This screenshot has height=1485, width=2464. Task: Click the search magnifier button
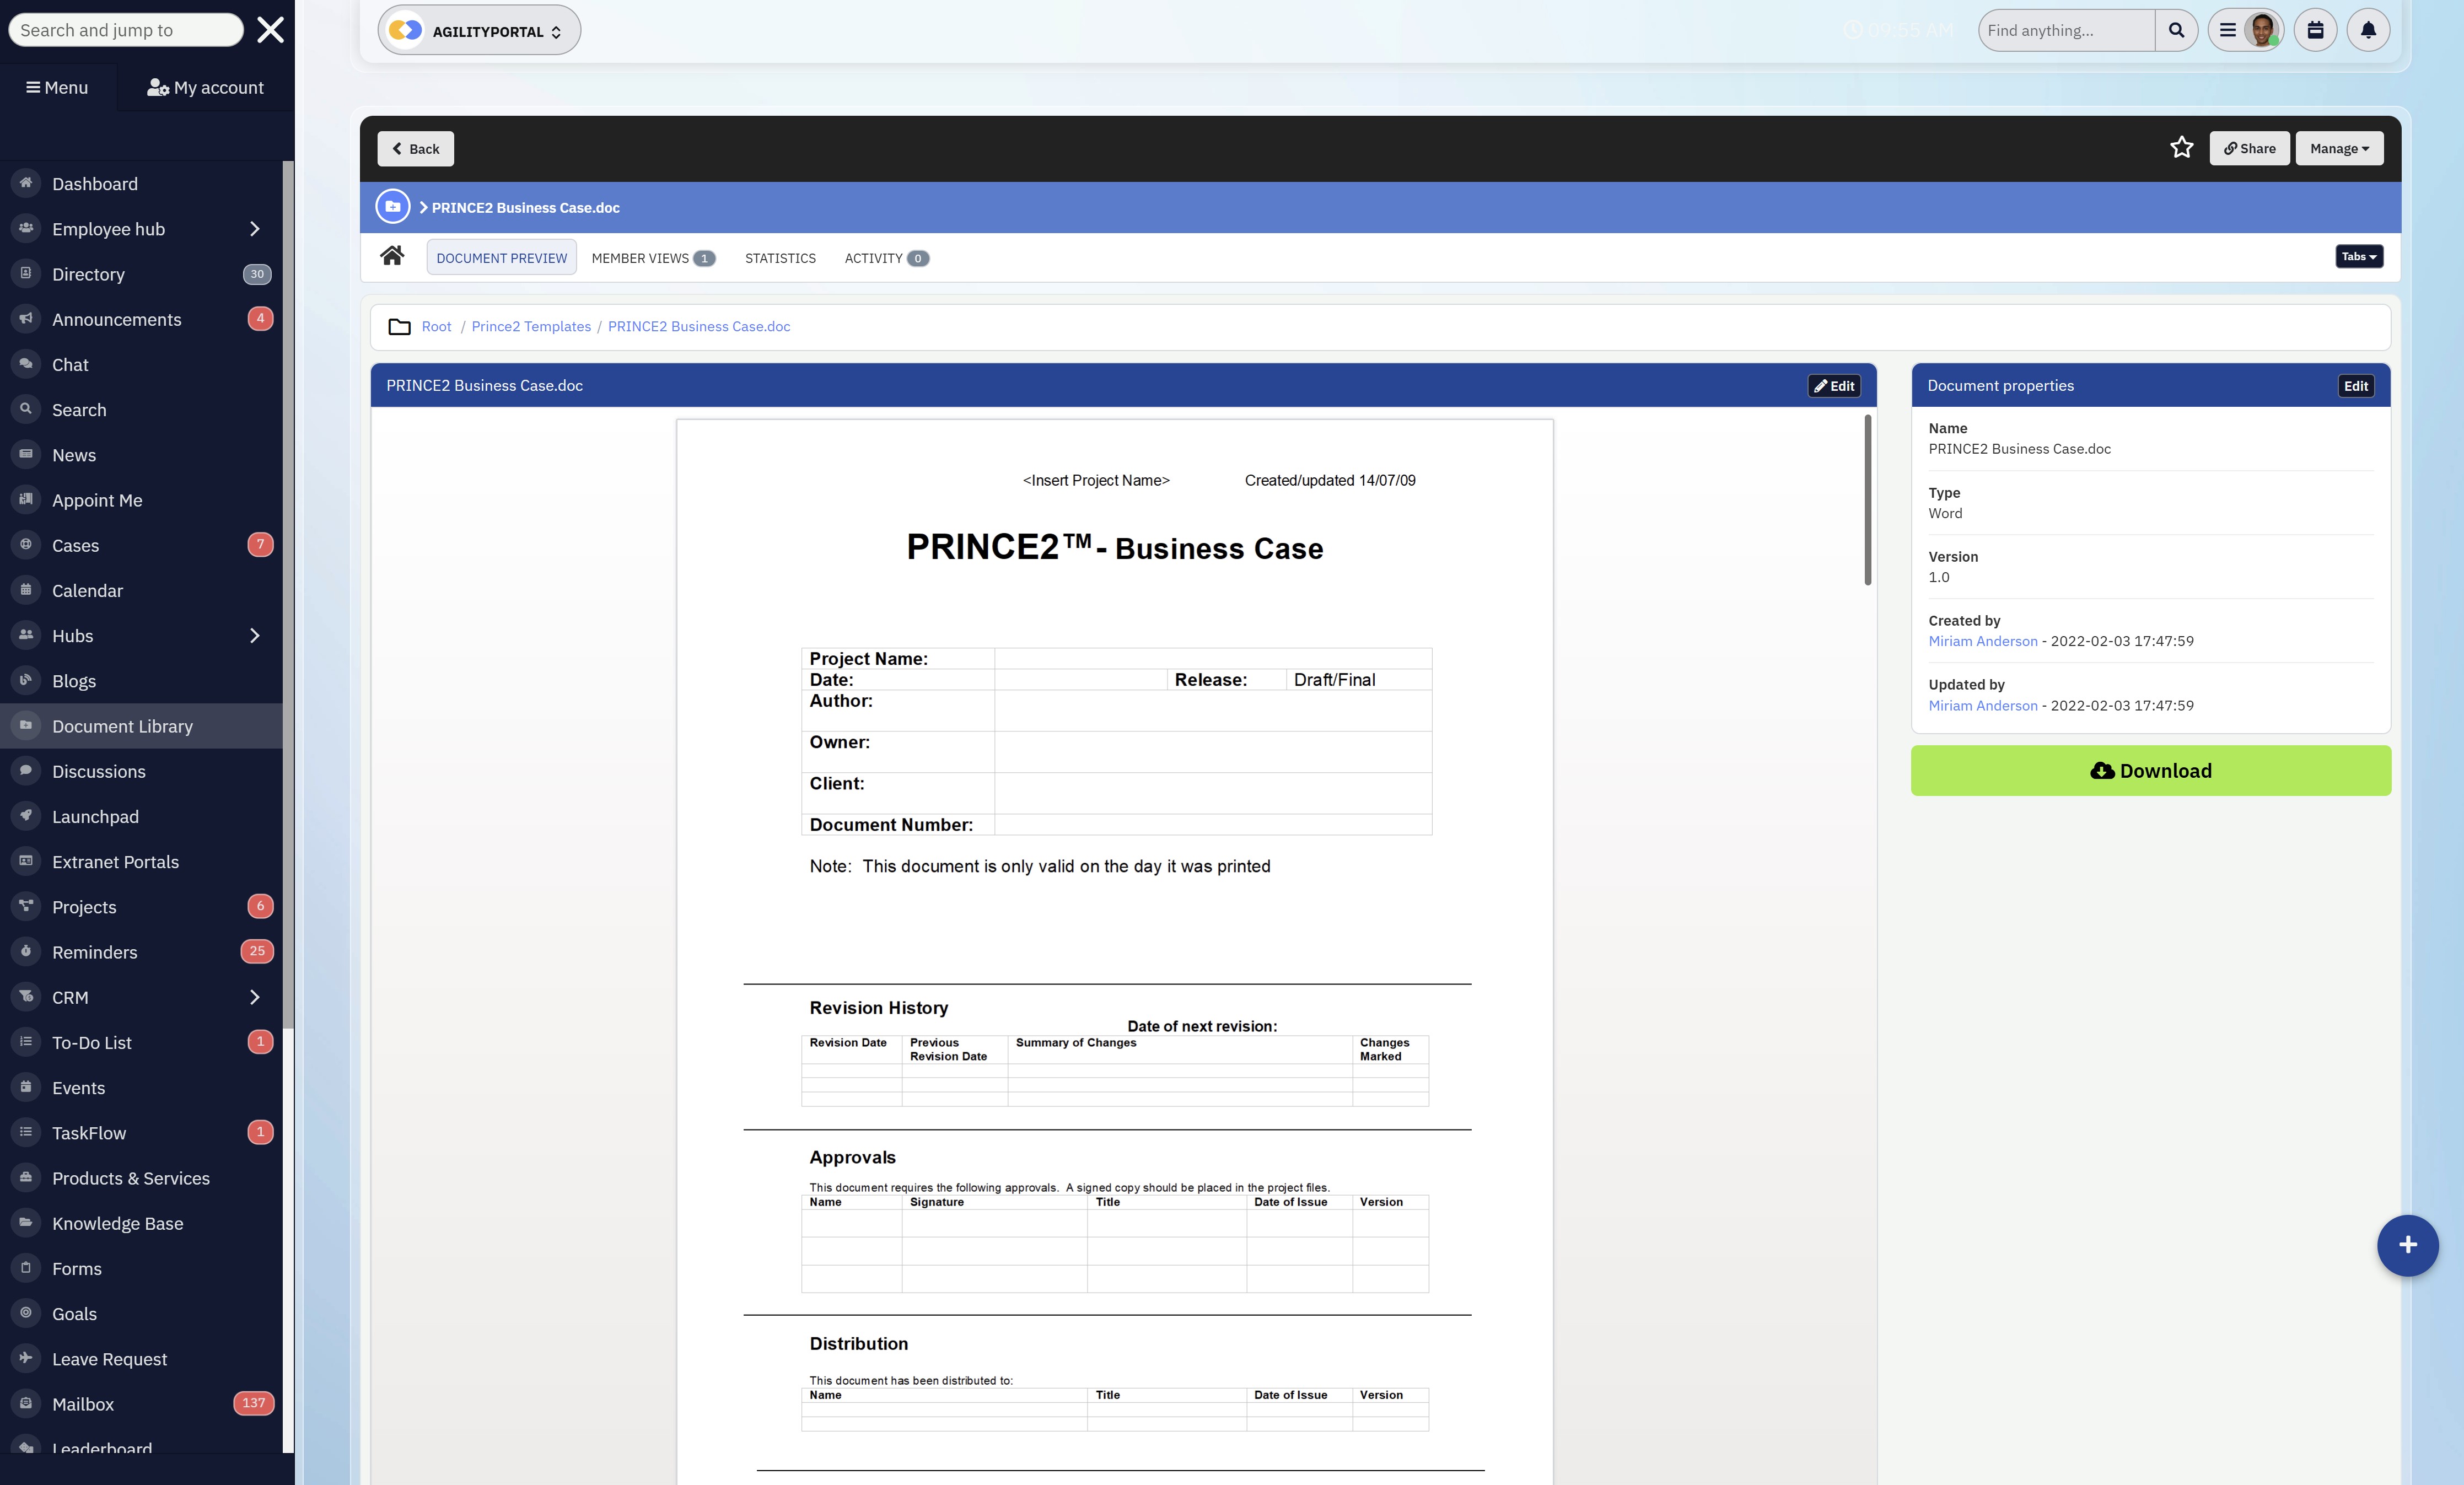point(2175,30)
